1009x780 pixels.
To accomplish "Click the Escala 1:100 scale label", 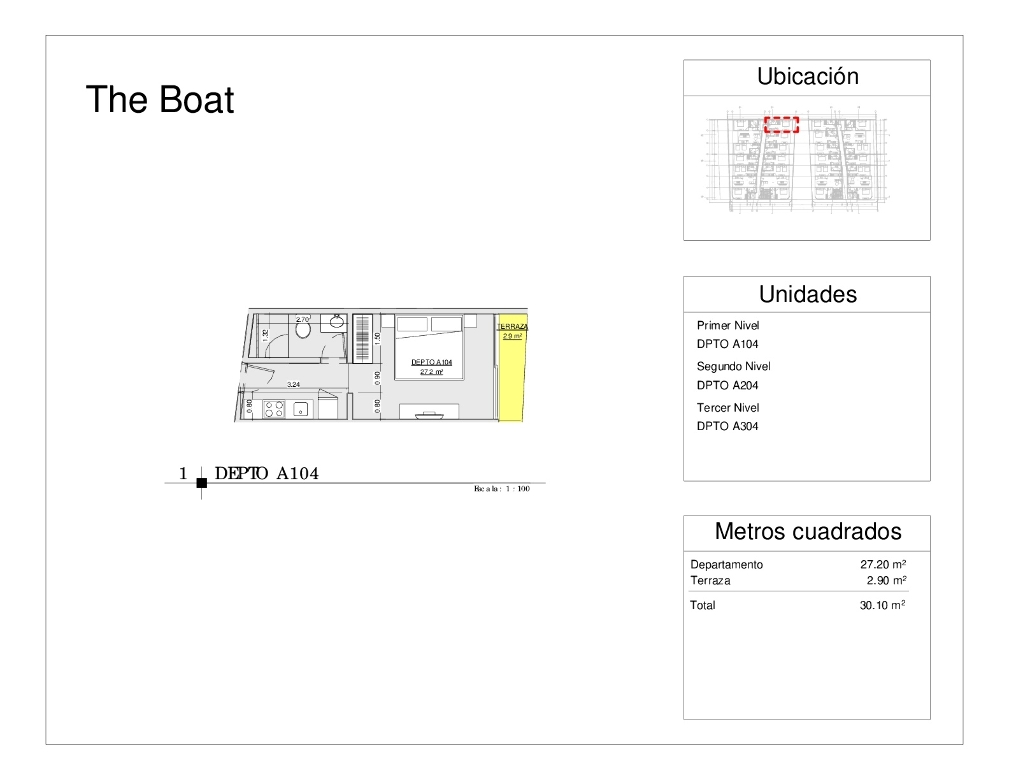I will tap(501, 490).
